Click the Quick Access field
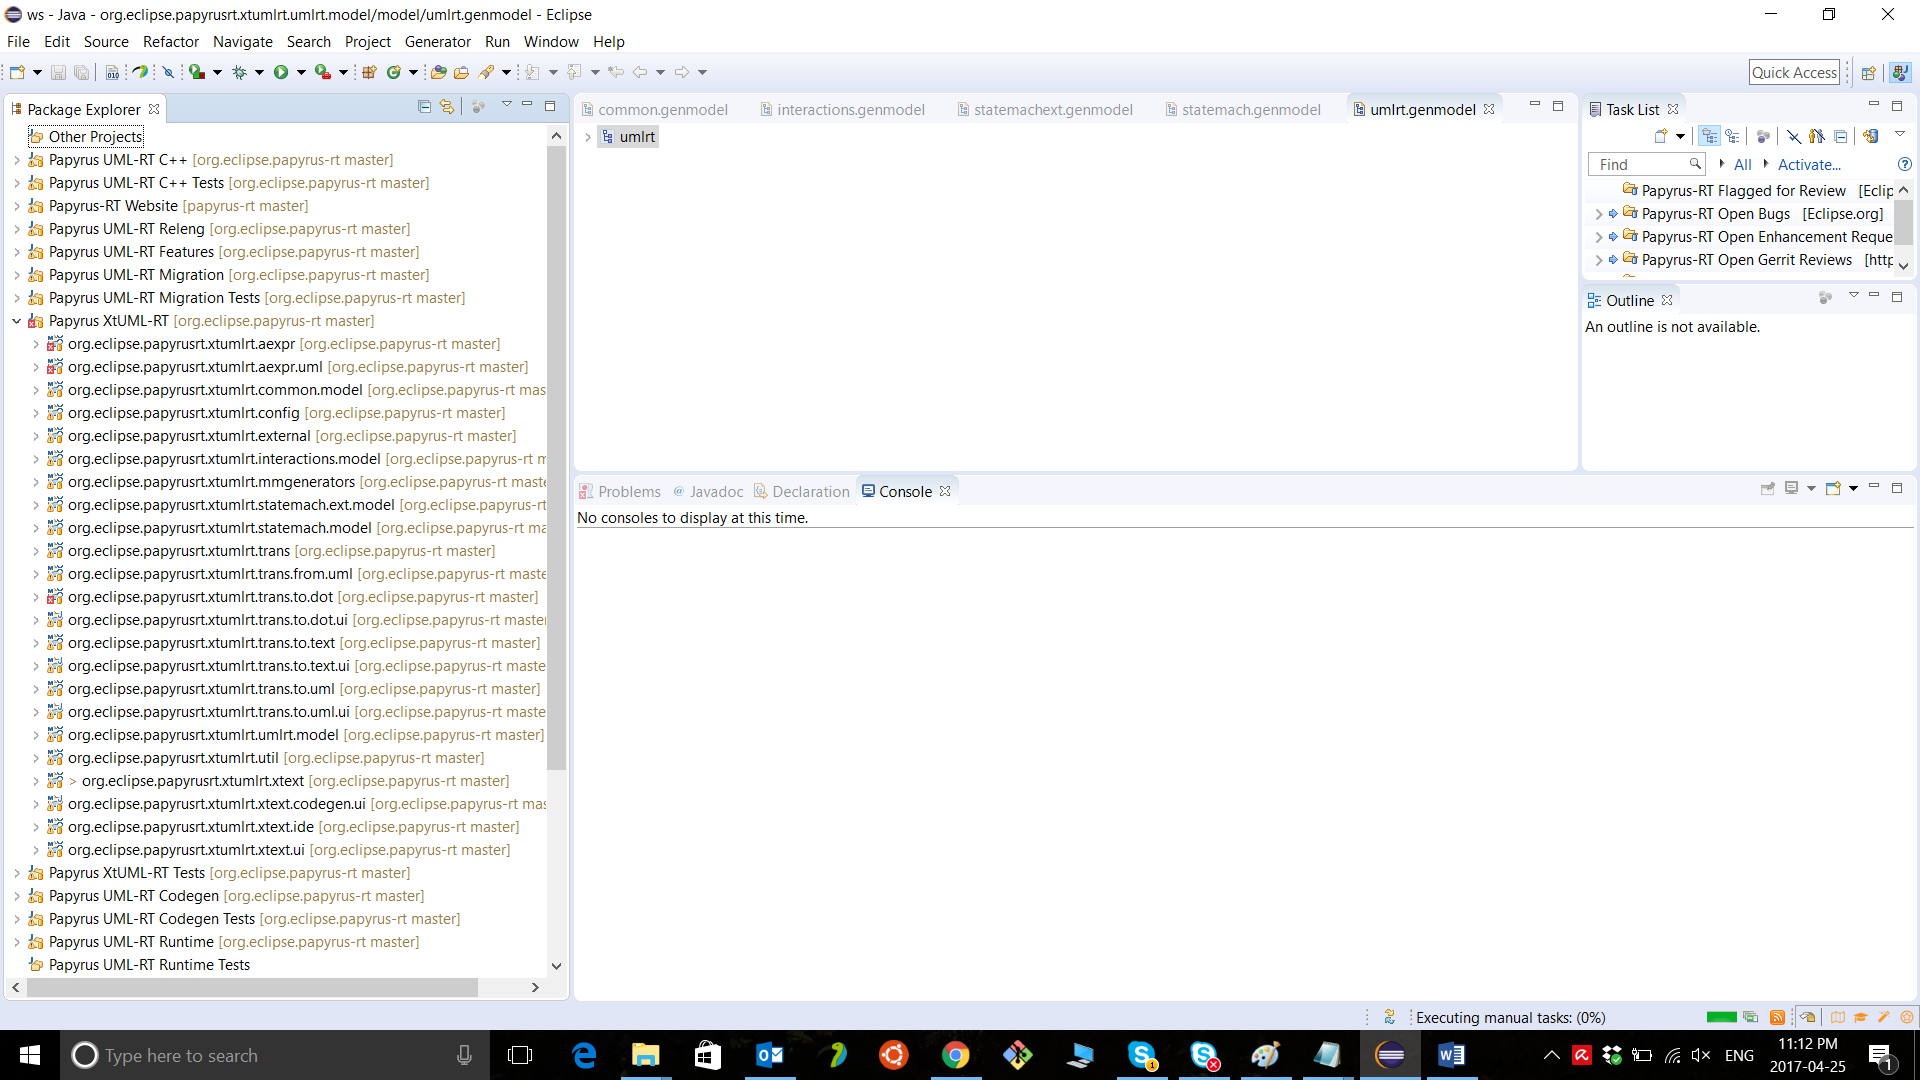The image size is (1920, 1080). pos(1794,72)
